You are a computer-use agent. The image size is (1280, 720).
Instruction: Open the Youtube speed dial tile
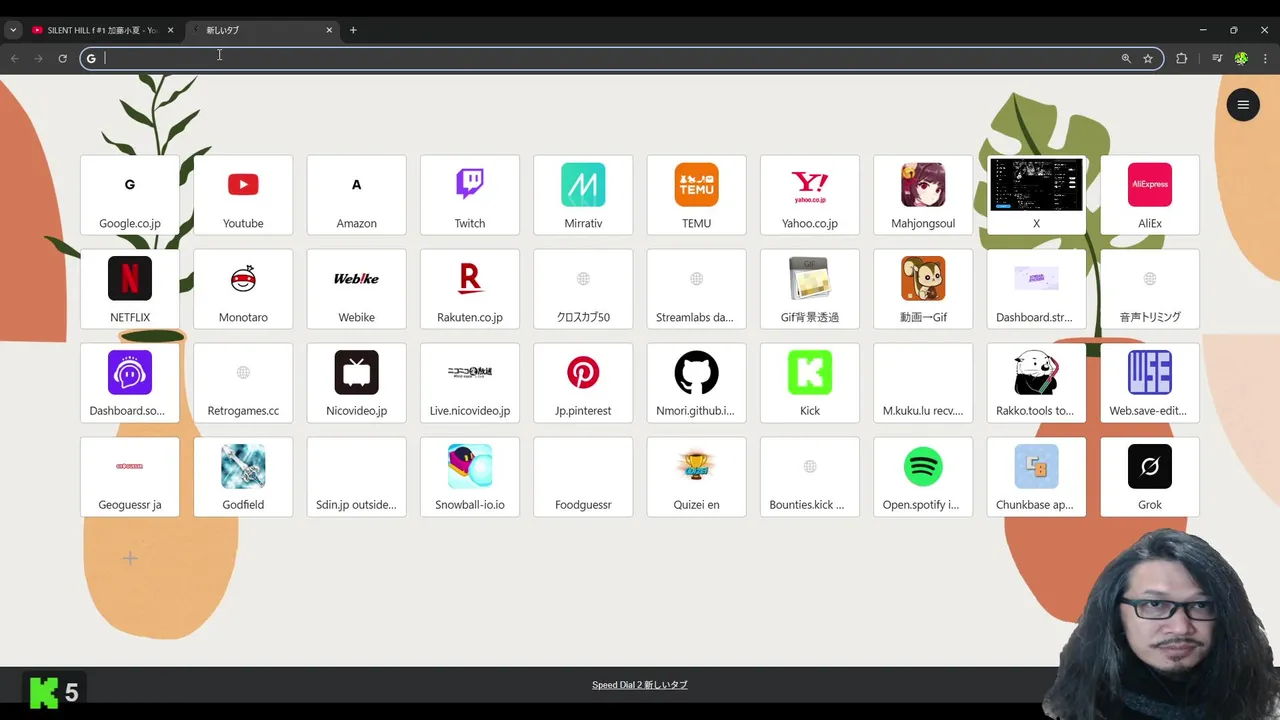(243, 195)
